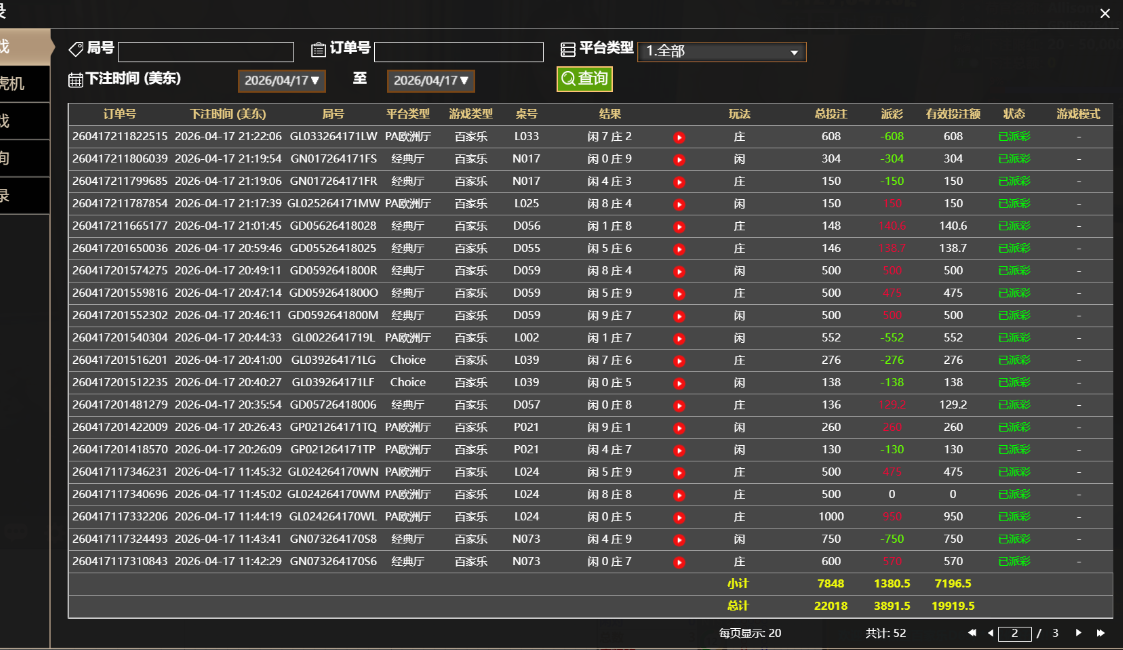
Task: Play replay for round GN073264170S6
Action: click(679, 562)
